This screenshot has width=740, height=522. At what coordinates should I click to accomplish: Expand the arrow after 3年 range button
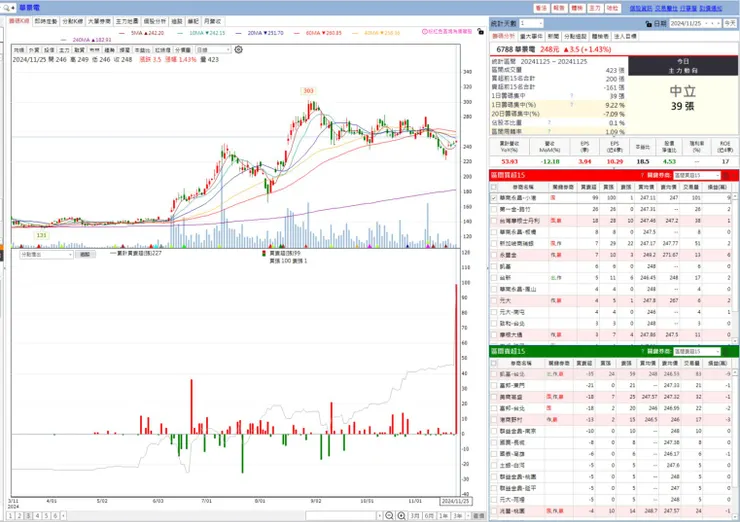click(x=468, y=516)
